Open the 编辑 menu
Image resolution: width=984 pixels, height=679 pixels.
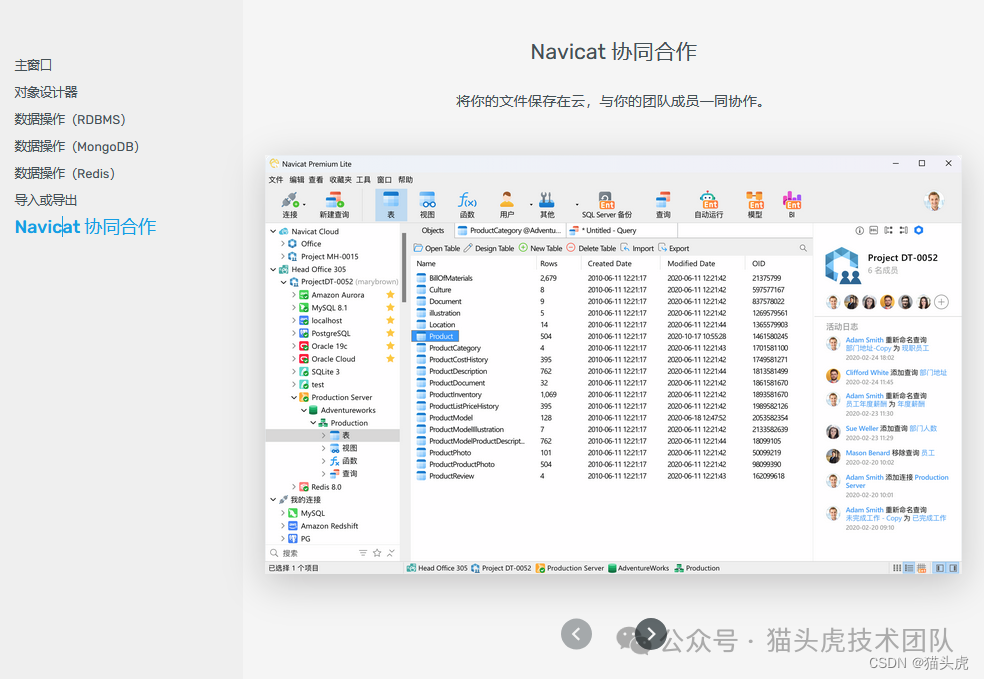(x=296, y=179)
